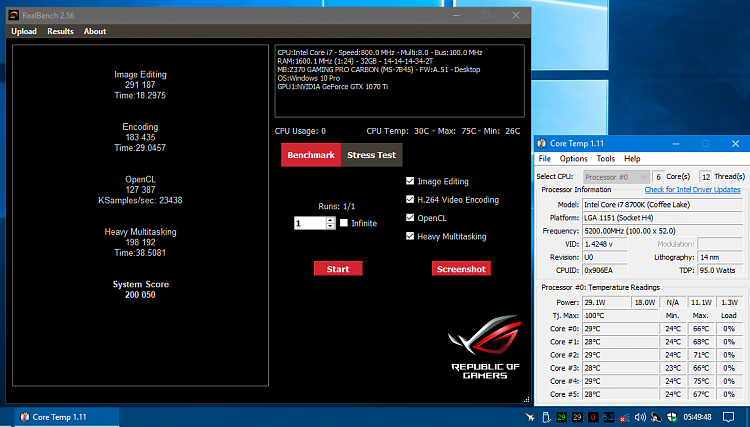Image resolution: width=750 pixels, height=427 pixels.
Task: Click the white 29 temperature tray icon
Action: pos(577,417)
